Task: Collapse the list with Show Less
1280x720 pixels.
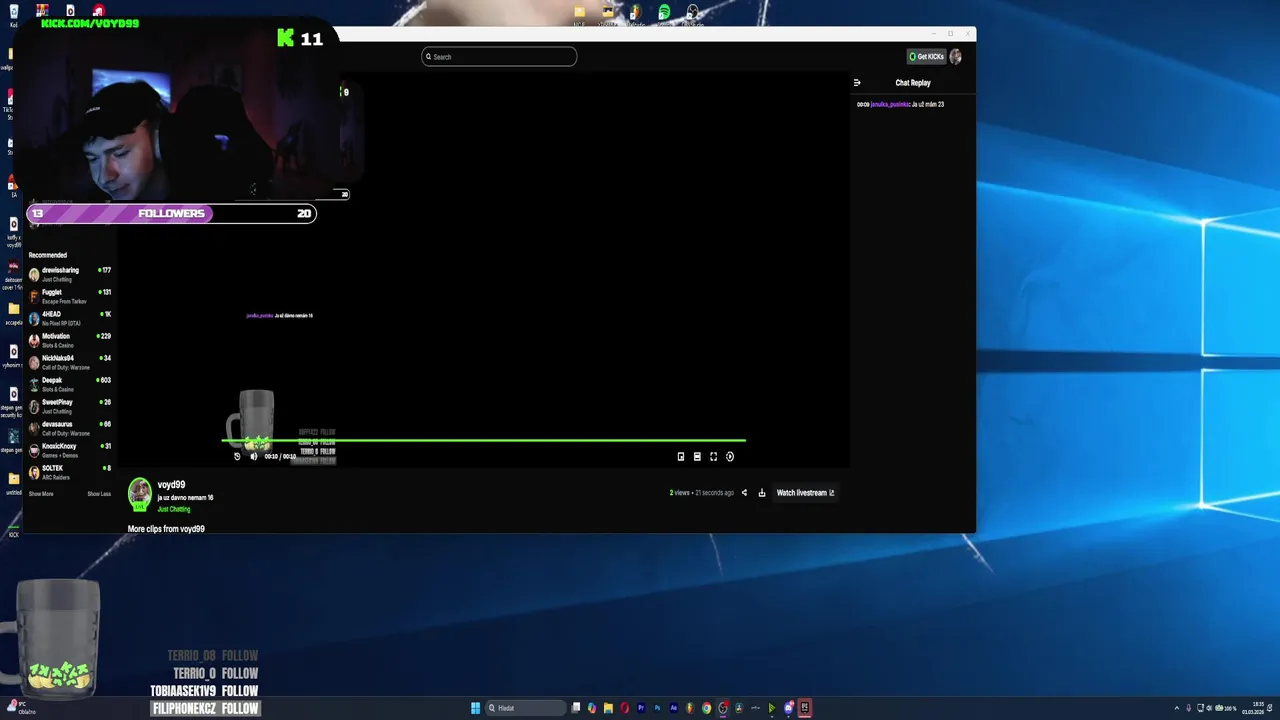Action: (x=99, y=494)
